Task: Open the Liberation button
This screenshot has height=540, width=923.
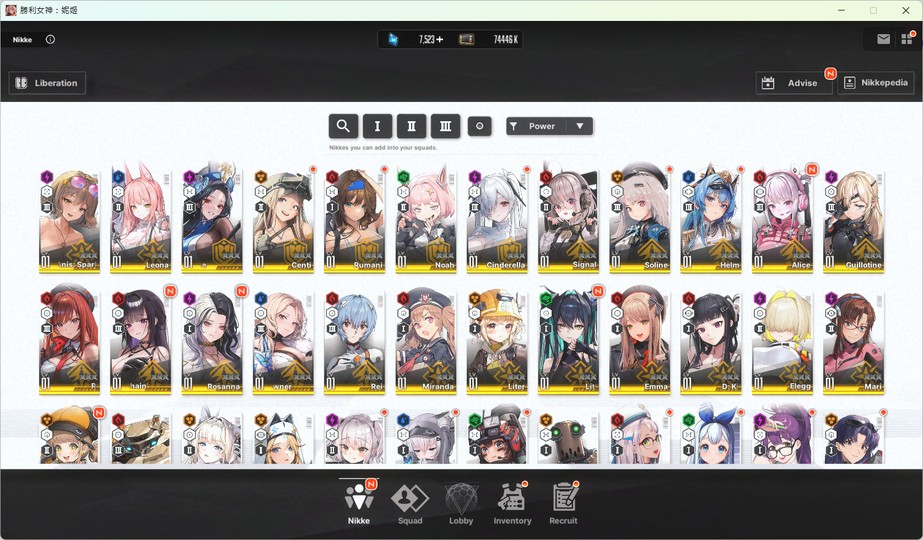Action: [x=47, y=83]
